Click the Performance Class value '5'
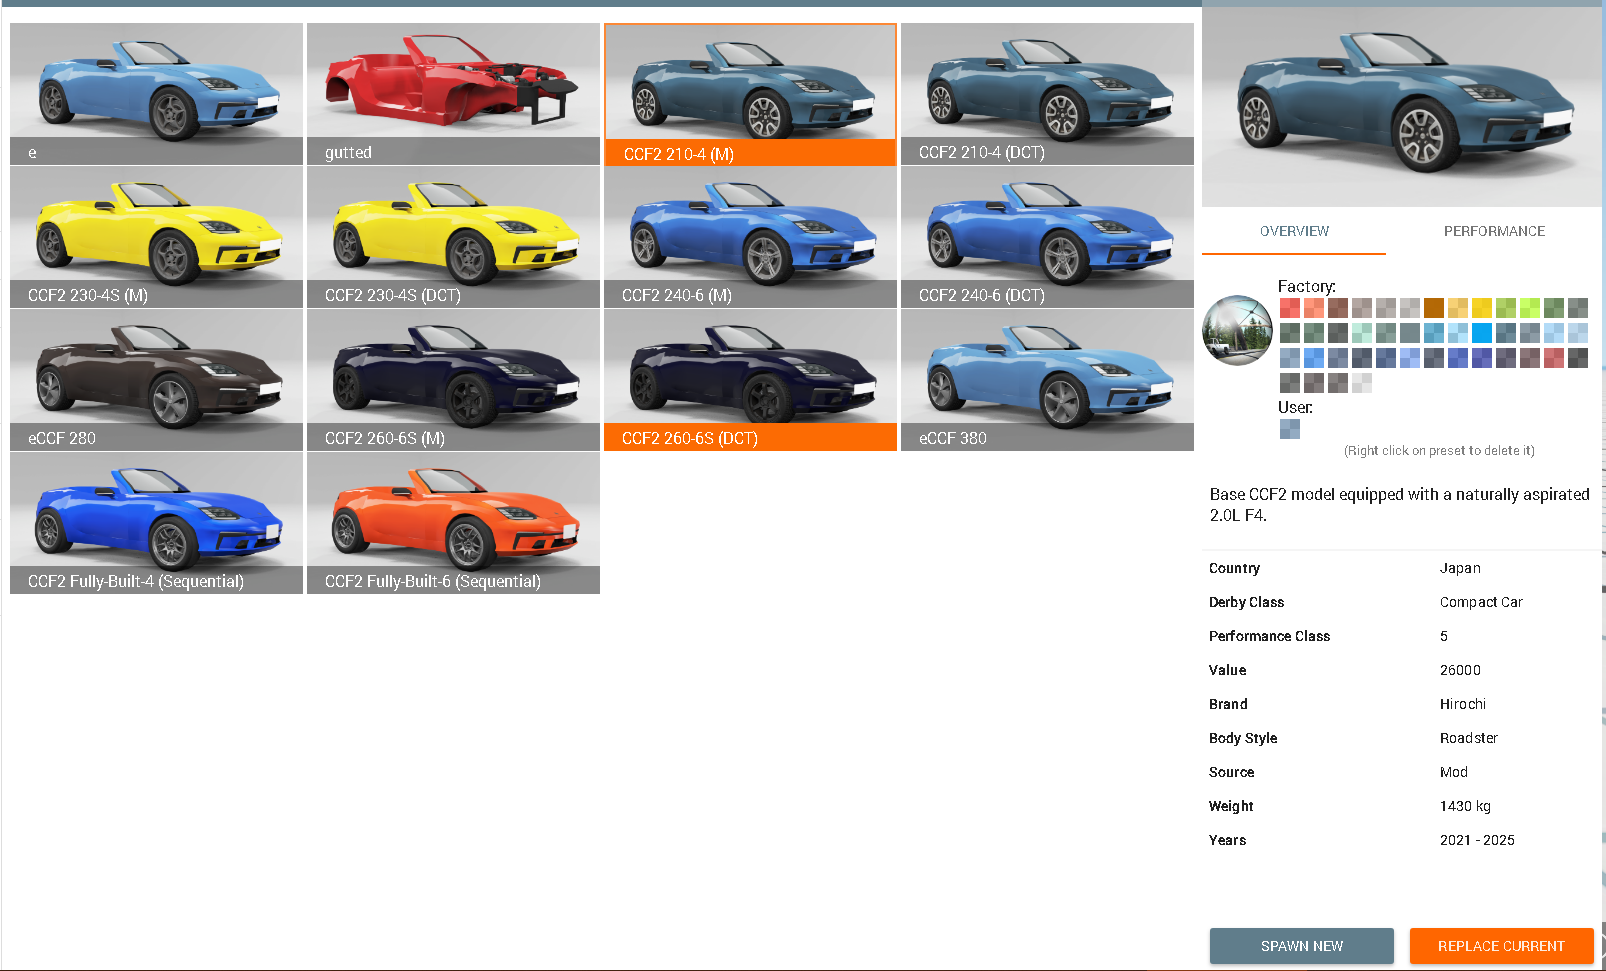 coord(1444,636)
